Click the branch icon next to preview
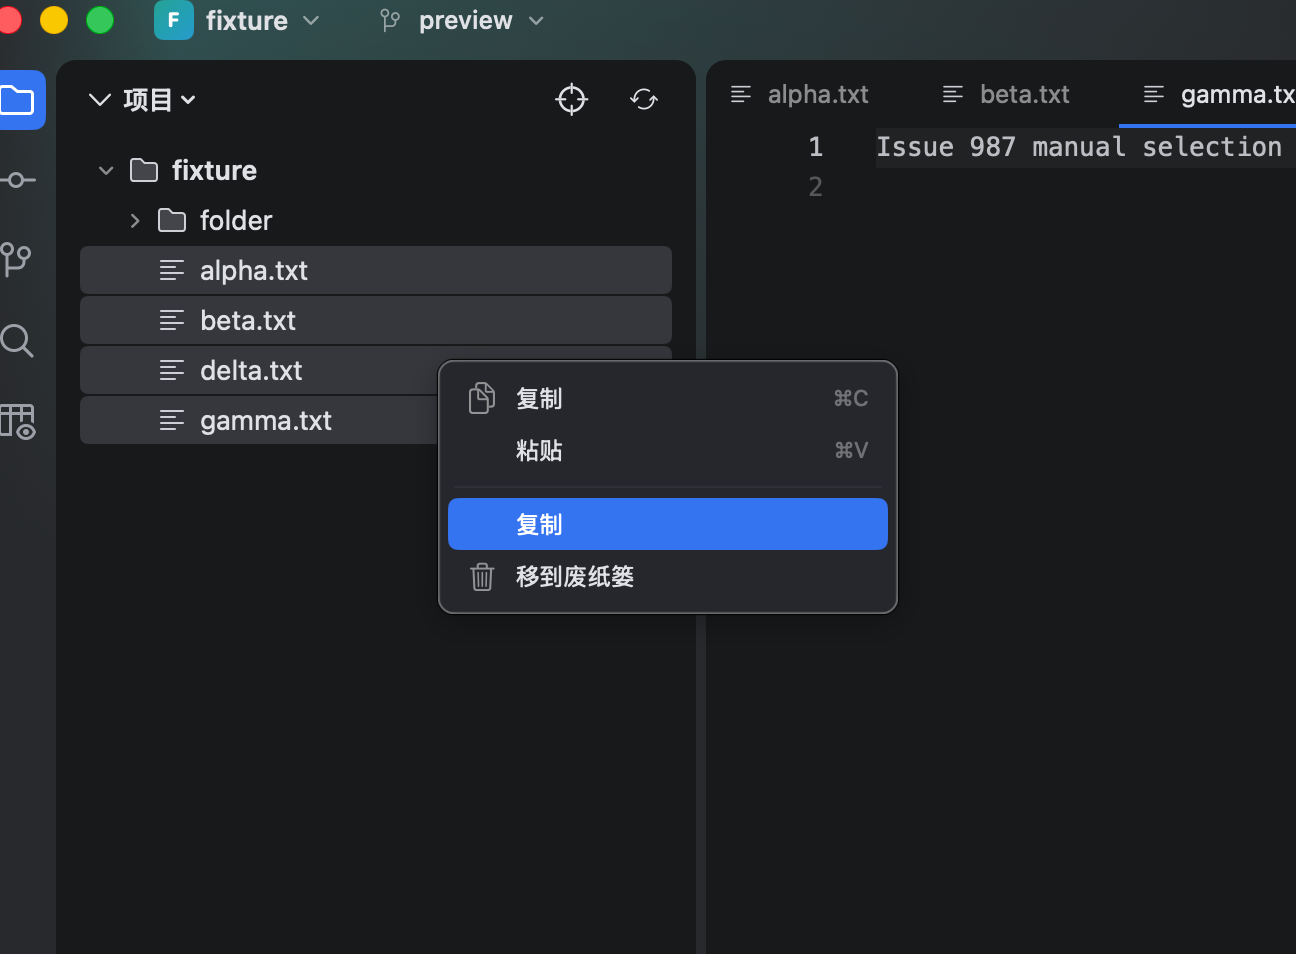This screenshot has height=954, width=1296. tap(390, 20)
